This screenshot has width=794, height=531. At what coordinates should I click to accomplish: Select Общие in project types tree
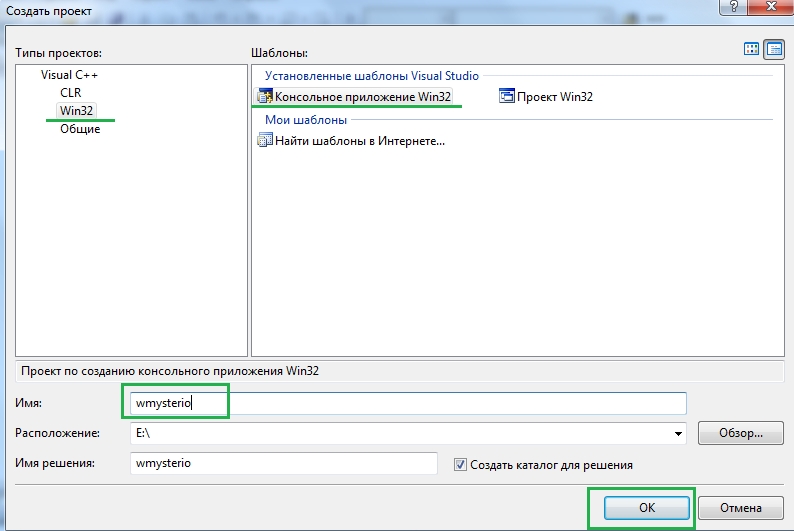tap(80, 129)
